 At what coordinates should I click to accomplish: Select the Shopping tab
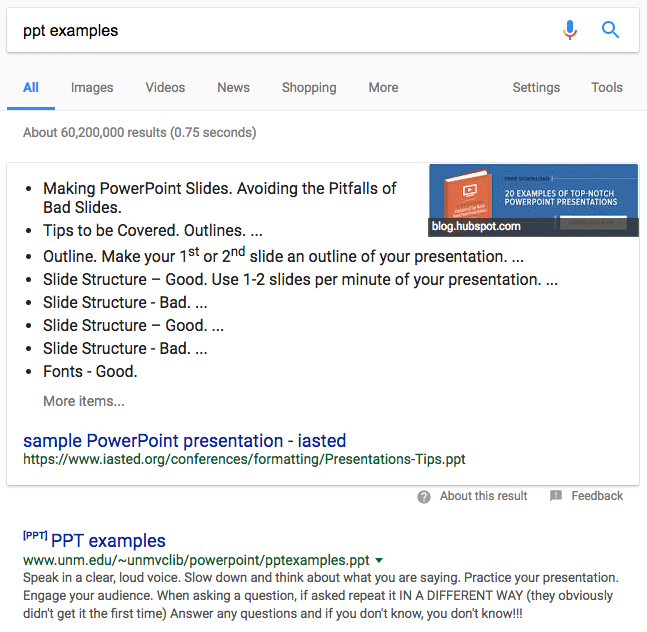point(309,87)
